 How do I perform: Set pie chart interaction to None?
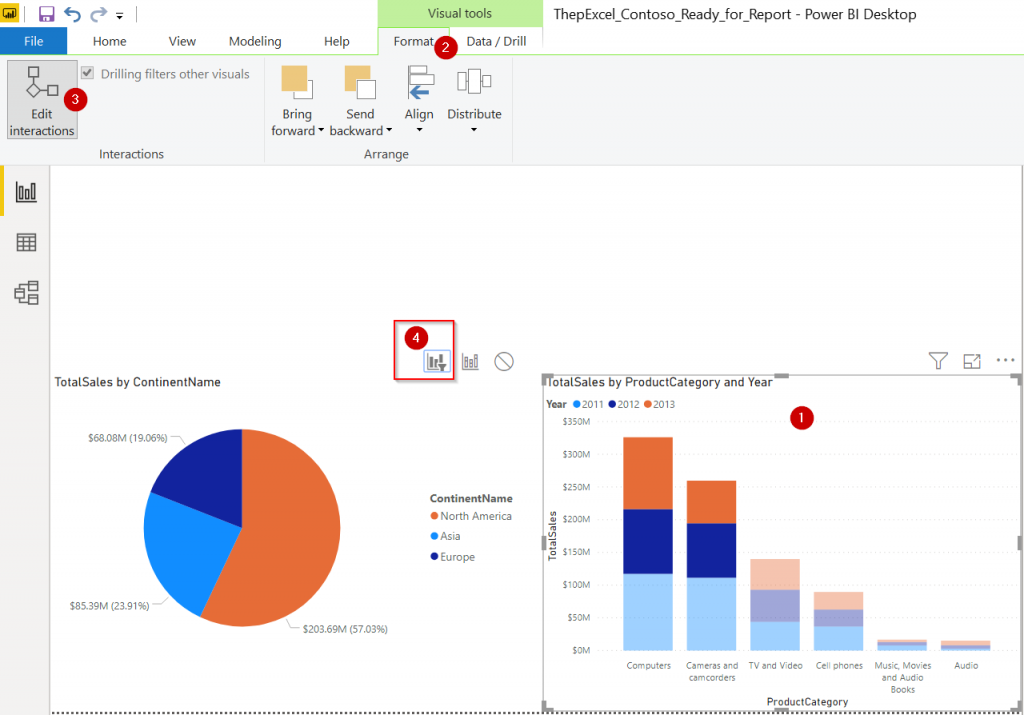tap(504, 361)
